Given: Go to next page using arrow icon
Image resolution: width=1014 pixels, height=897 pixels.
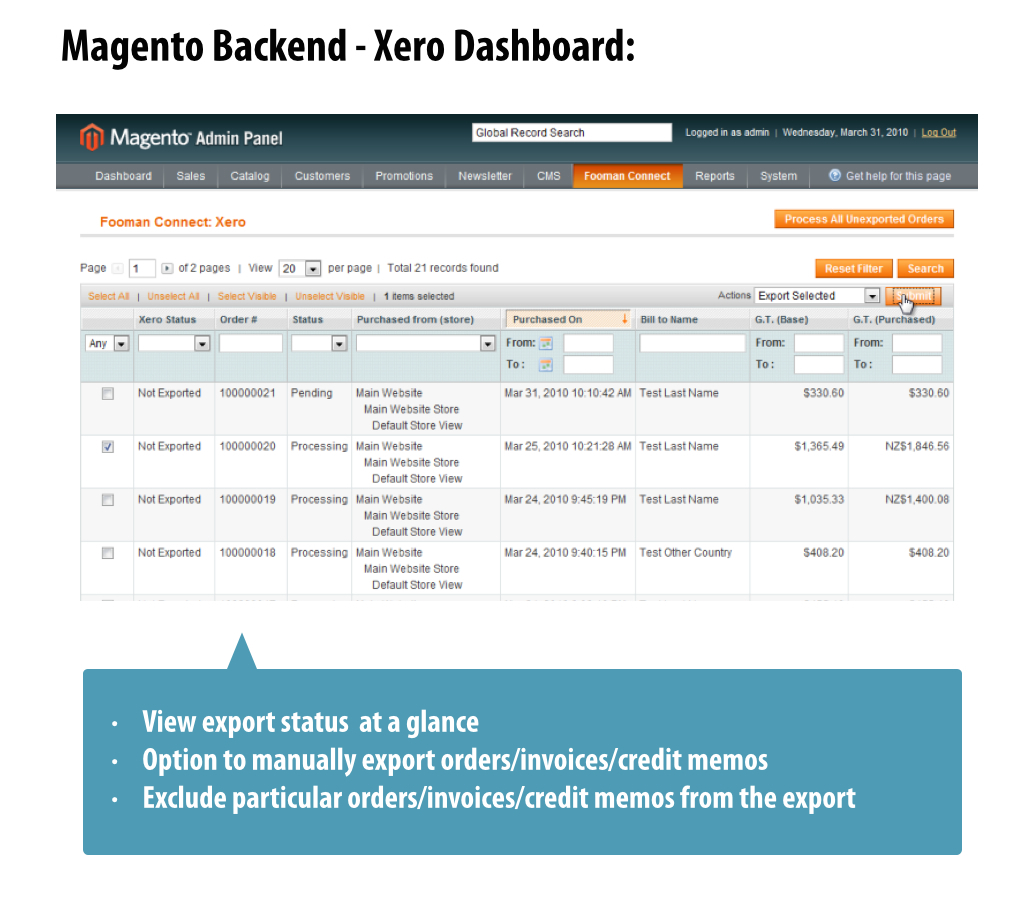Looking at the screenshot, I should tap(167, 269).
